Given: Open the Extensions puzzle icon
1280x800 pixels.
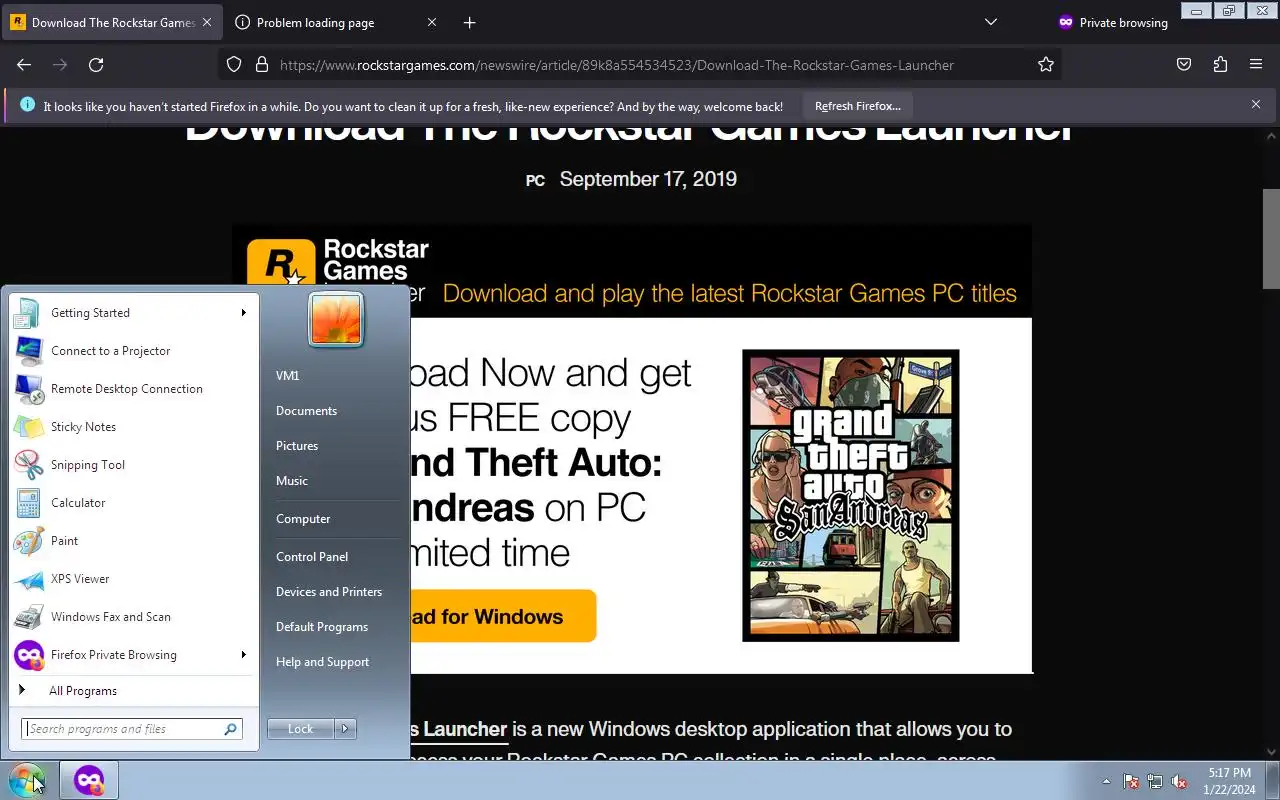Looking at the screenshot, I should click(x=1220, y=65).
